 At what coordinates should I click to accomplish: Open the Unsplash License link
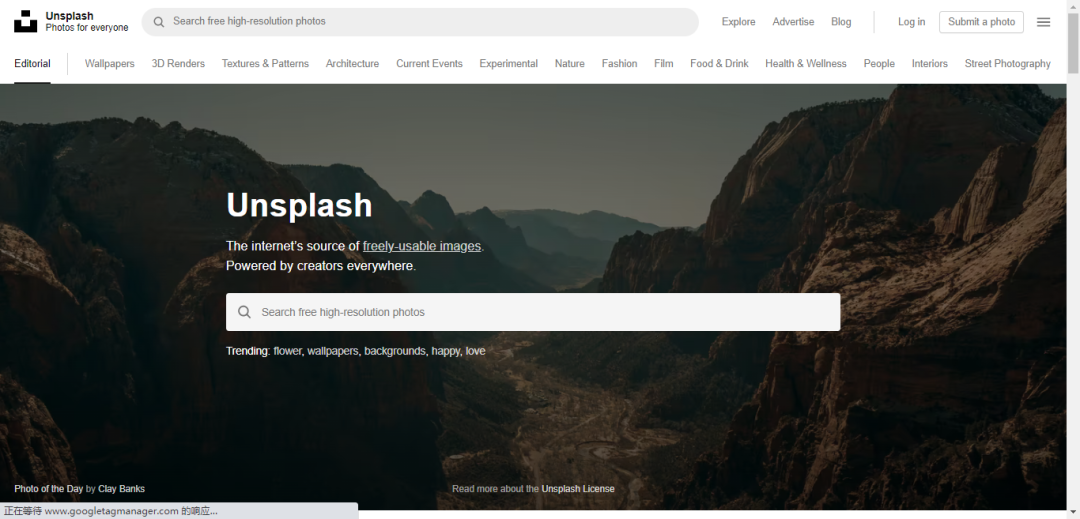[x=578, y=489]
